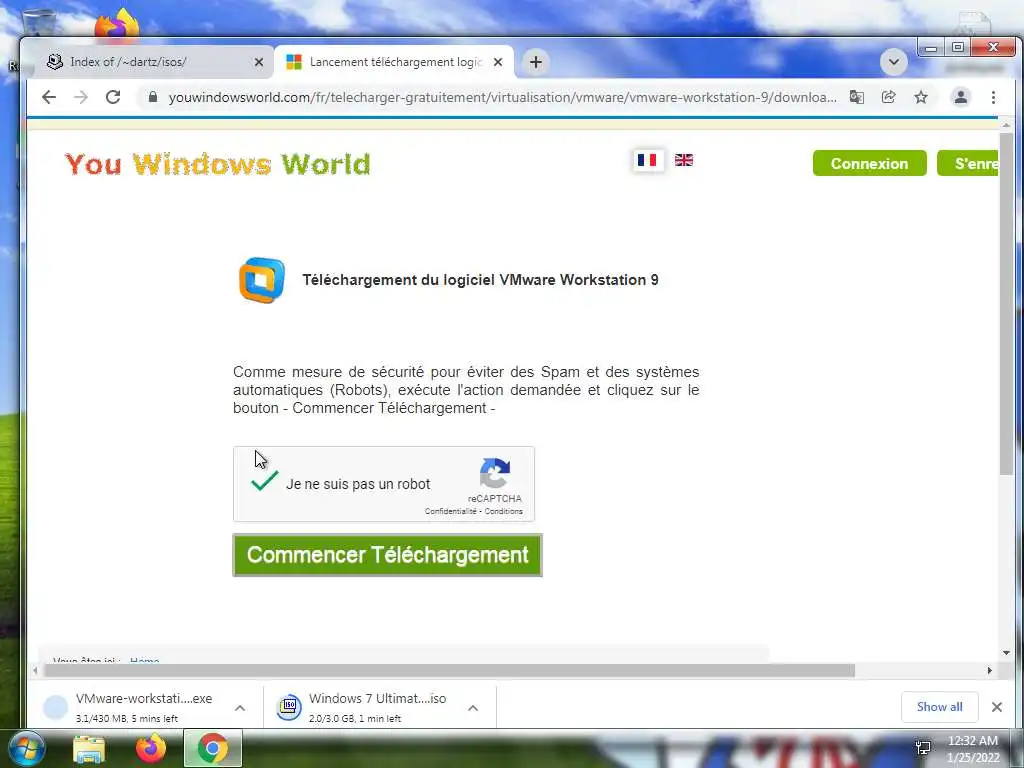1024x768 pixels.
Task: Switch site language to French flag
Action: click(x=647, y=160)
